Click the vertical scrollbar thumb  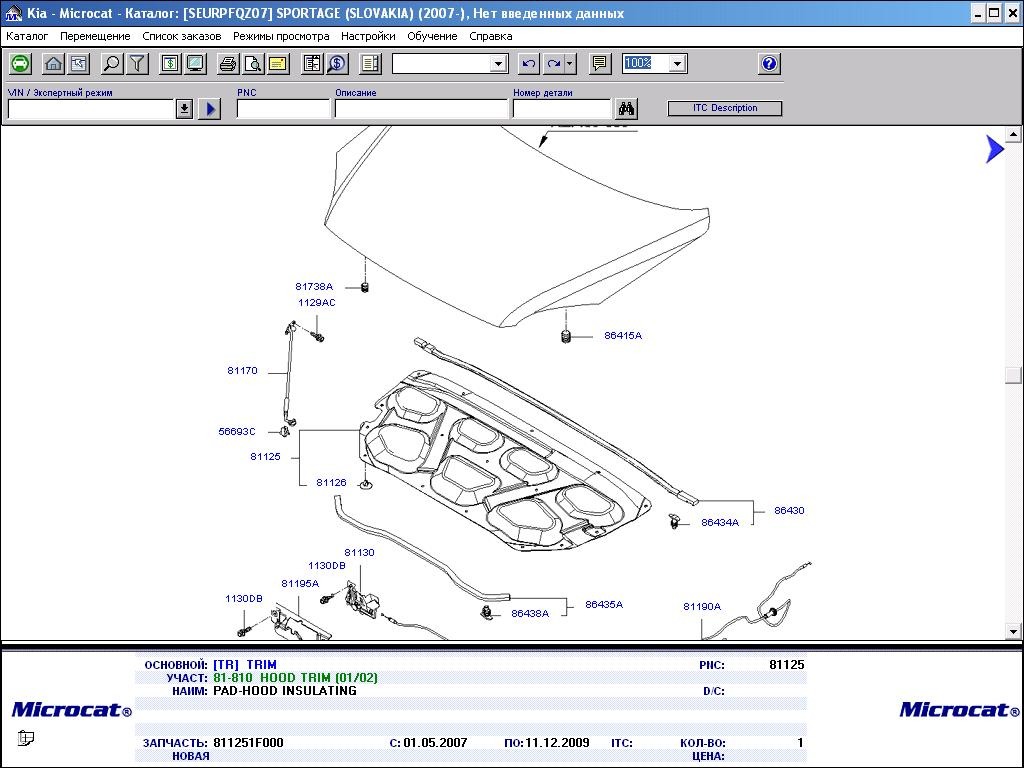[x=1013, y=375]
